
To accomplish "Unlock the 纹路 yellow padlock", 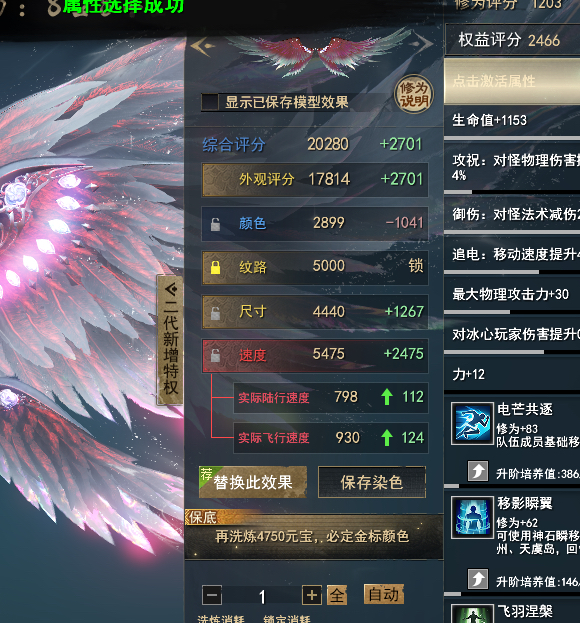I will (215, 267).
